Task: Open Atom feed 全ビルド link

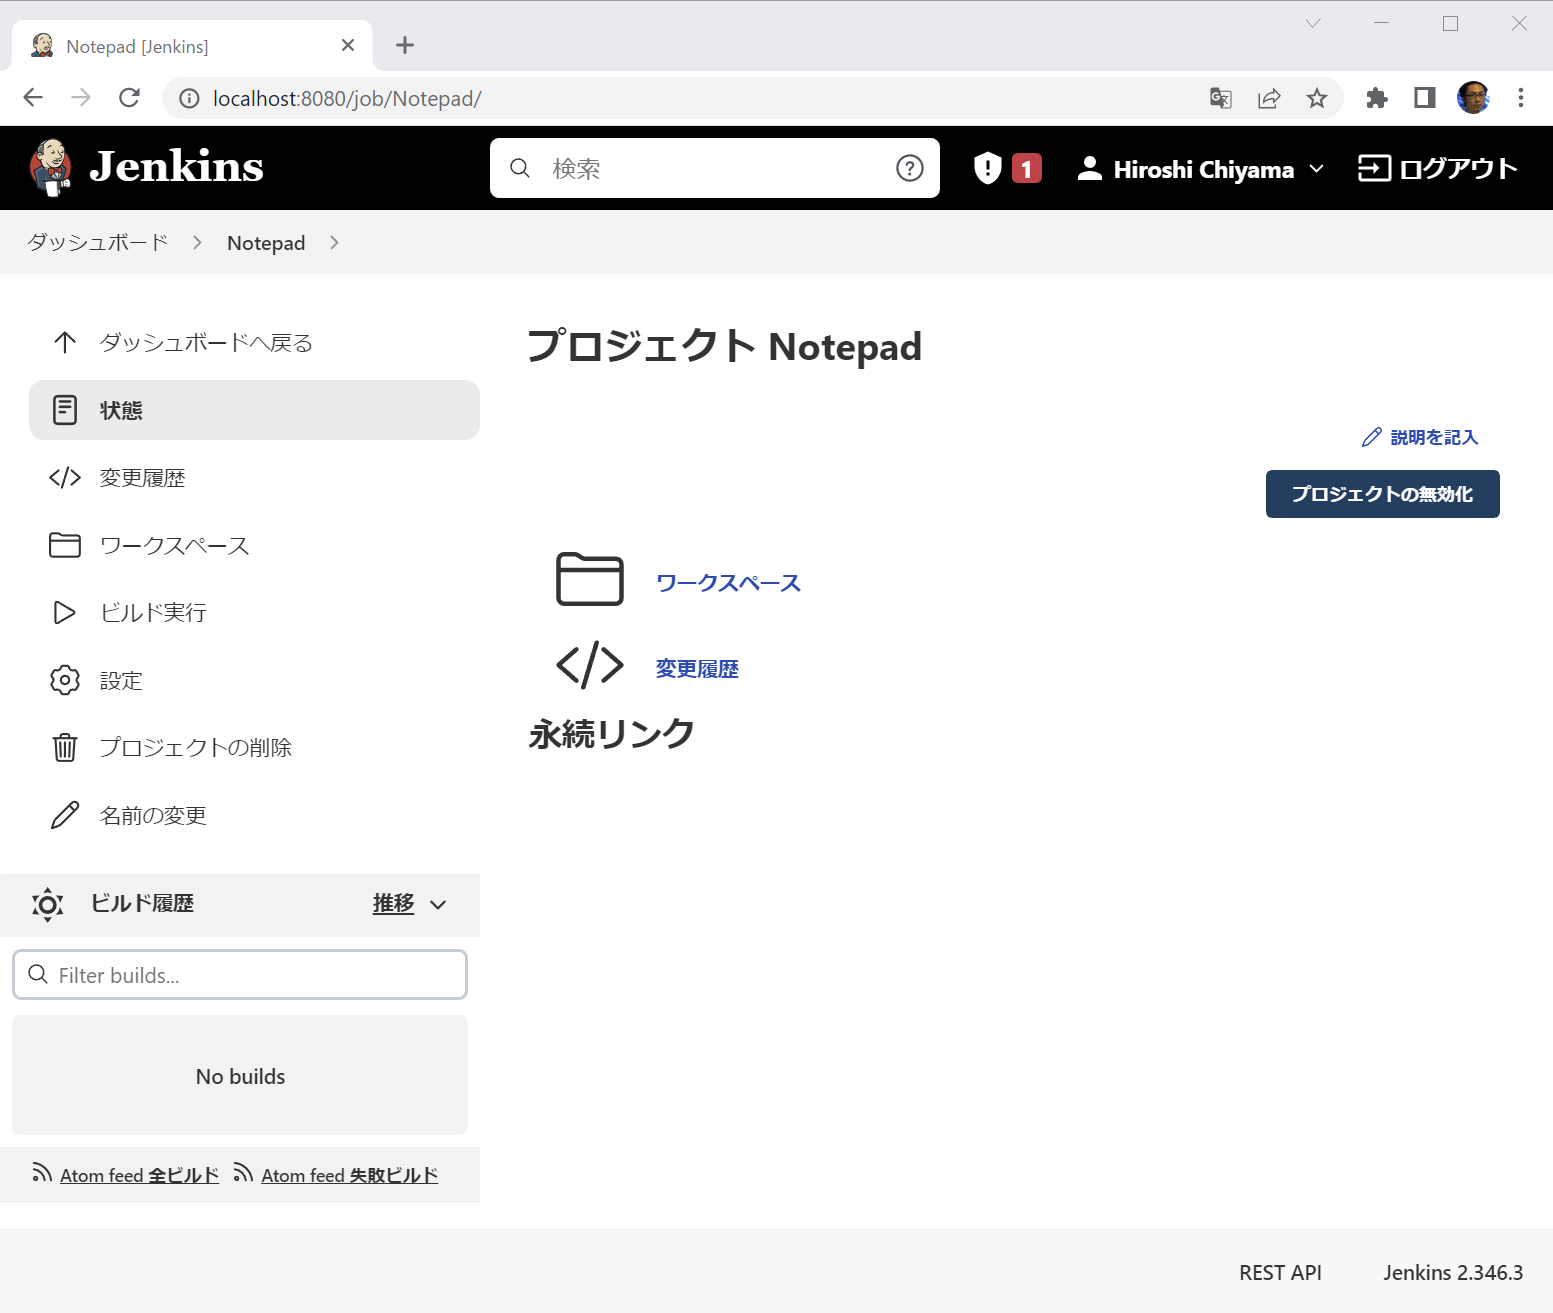Action: click(x=139, y=1175)
